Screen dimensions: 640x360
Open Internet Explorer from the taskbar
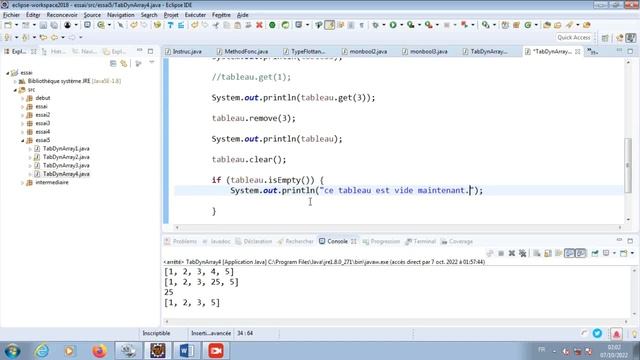click(x=42, y=351)
